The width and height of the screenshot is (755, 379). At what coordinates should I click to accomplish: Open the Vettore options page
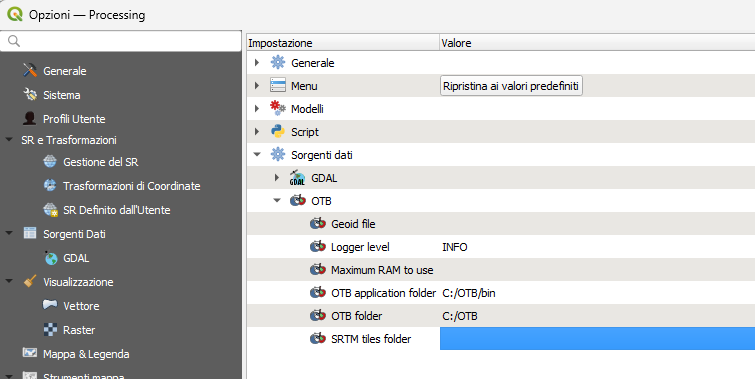tap(81, 306)
